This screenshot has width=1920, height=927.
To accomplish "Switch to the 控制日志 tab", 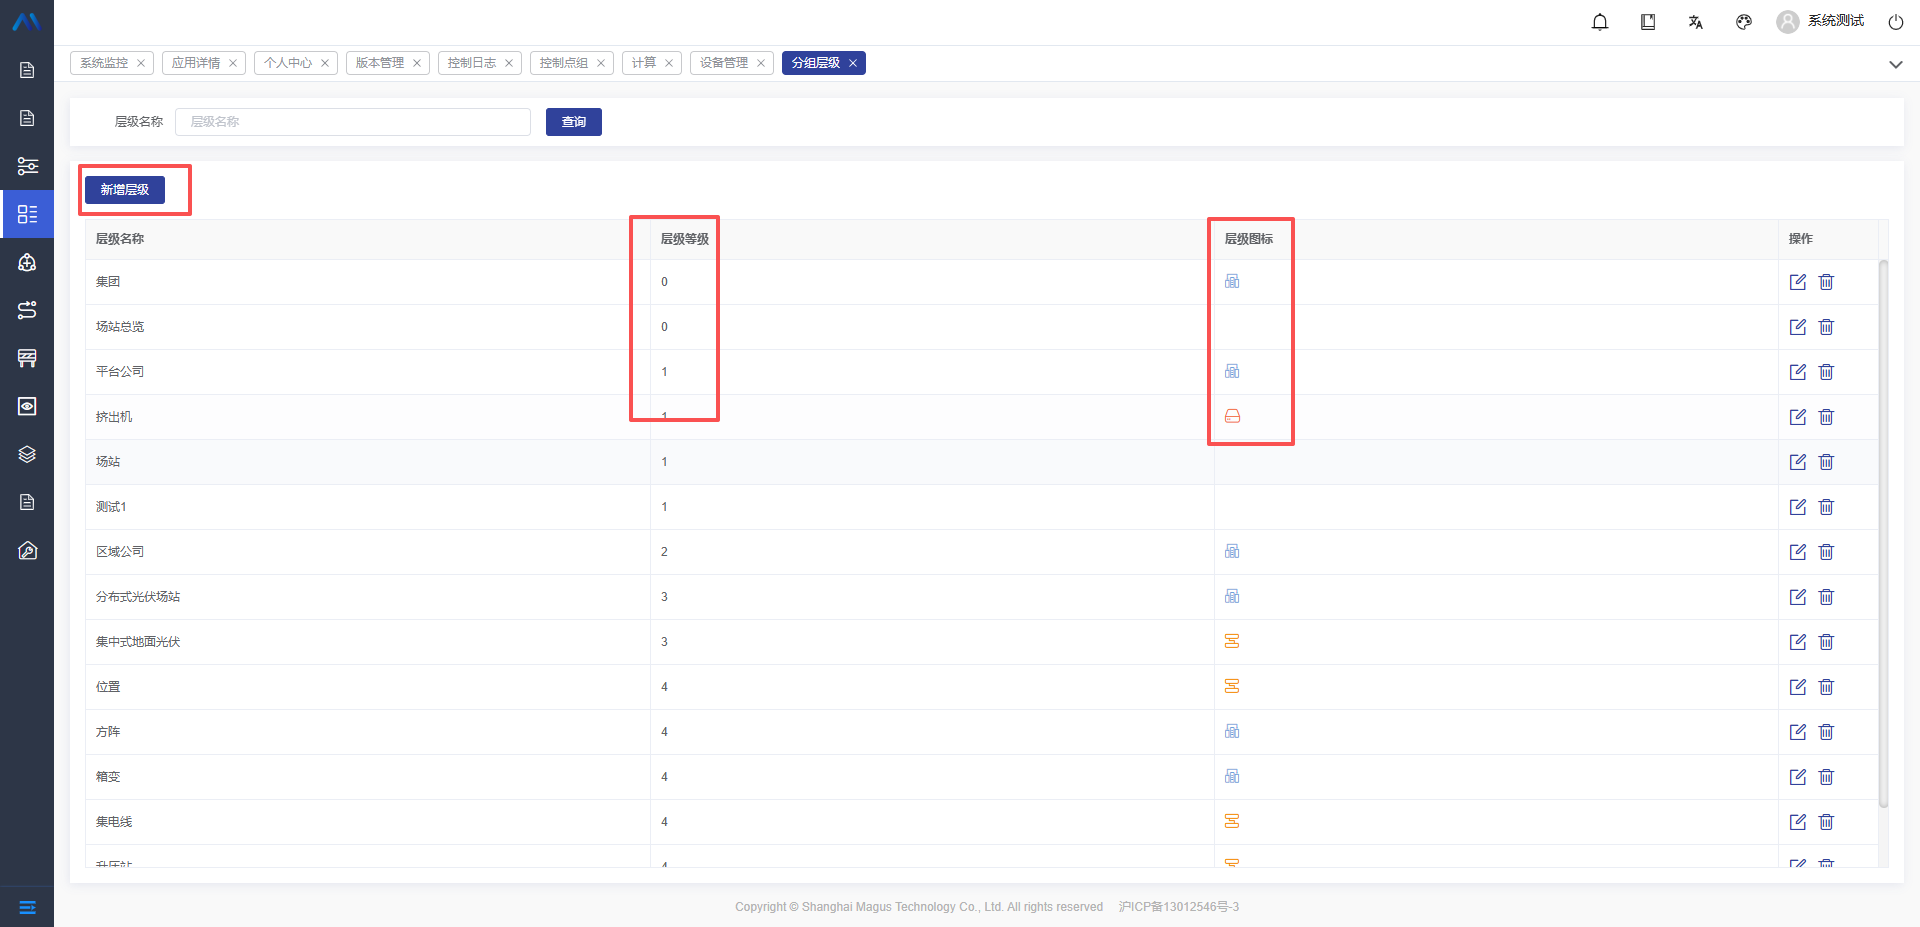I will [x=471, y=63].
